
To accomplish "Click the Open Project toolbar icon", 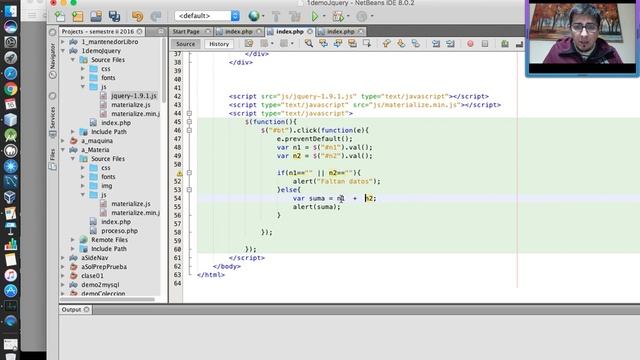I will pos(96,16).
